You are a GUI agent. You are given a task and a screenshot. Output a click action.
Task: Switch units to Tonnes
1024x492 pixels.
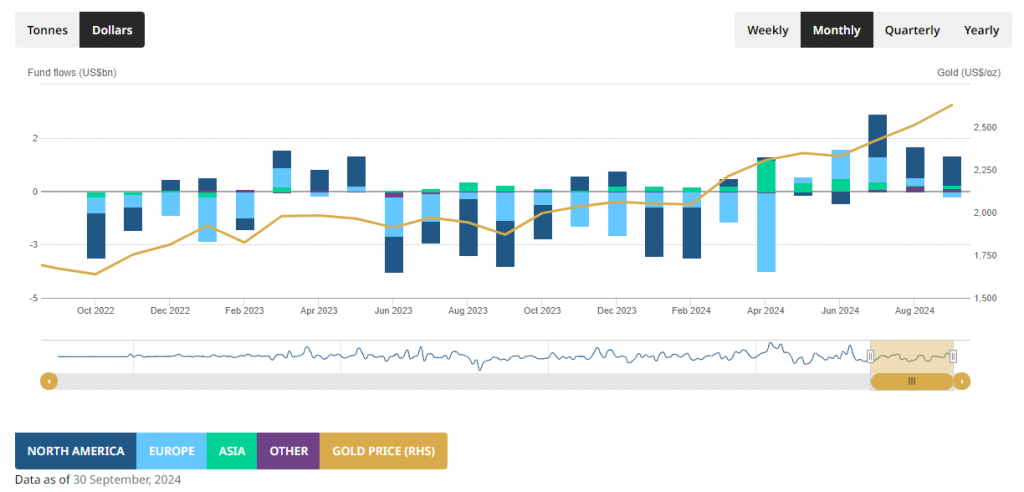click(x=47, y=30)
